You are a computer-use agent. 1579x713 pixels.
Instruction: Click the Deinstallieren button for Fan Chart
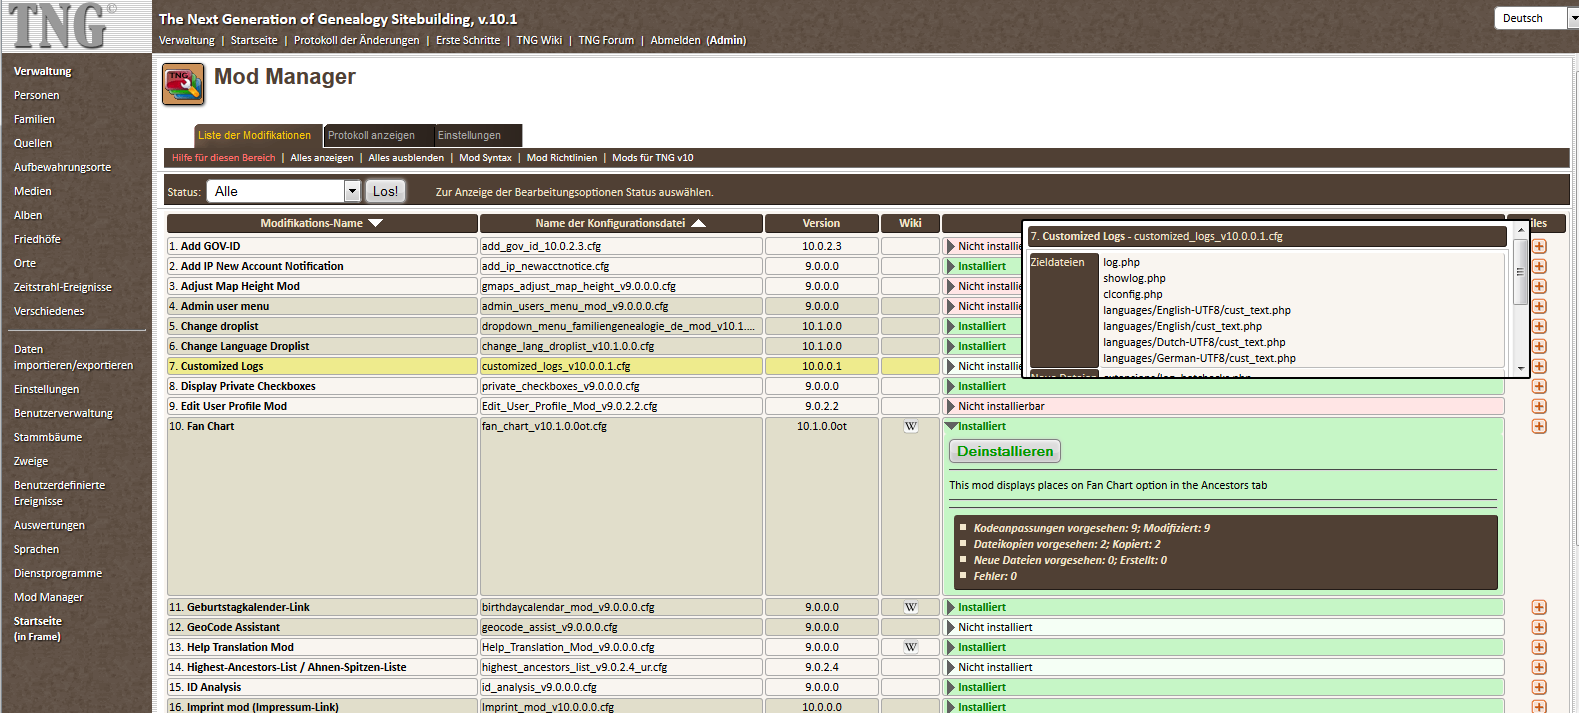tap(1005, 451)
